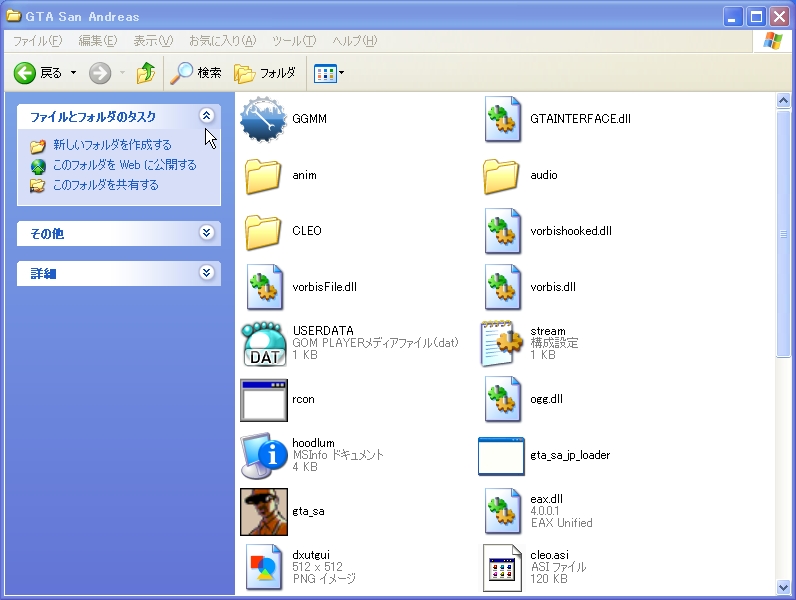Click 新しいフォルダを作成する link

tap(112, 145)
